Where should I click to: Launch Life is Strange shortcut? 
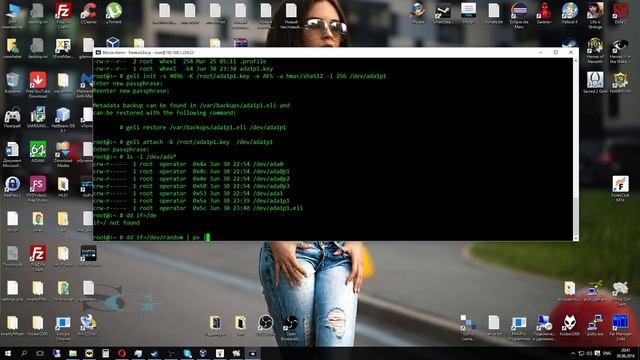(x=595, y=15)
